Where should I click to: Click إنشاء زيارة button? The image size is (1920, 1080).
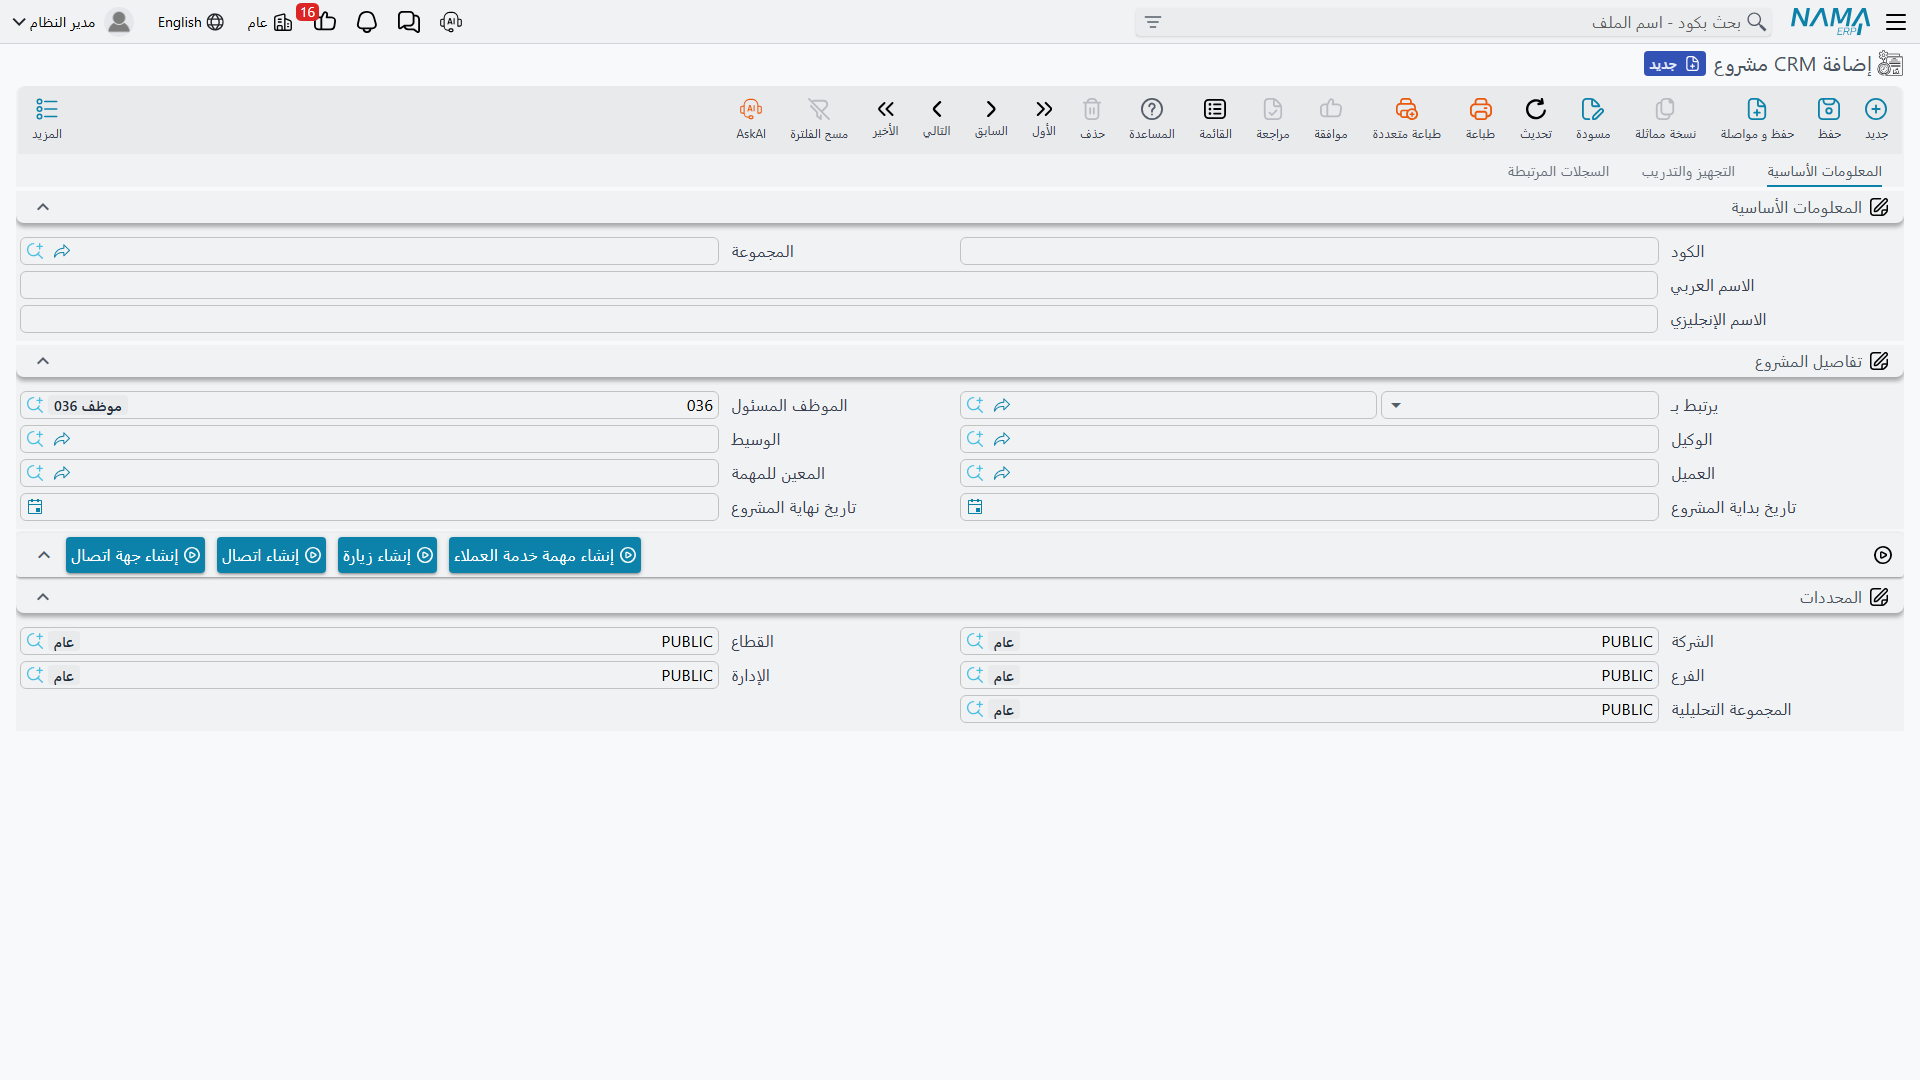pyautogui.click(x=387, y=555)
